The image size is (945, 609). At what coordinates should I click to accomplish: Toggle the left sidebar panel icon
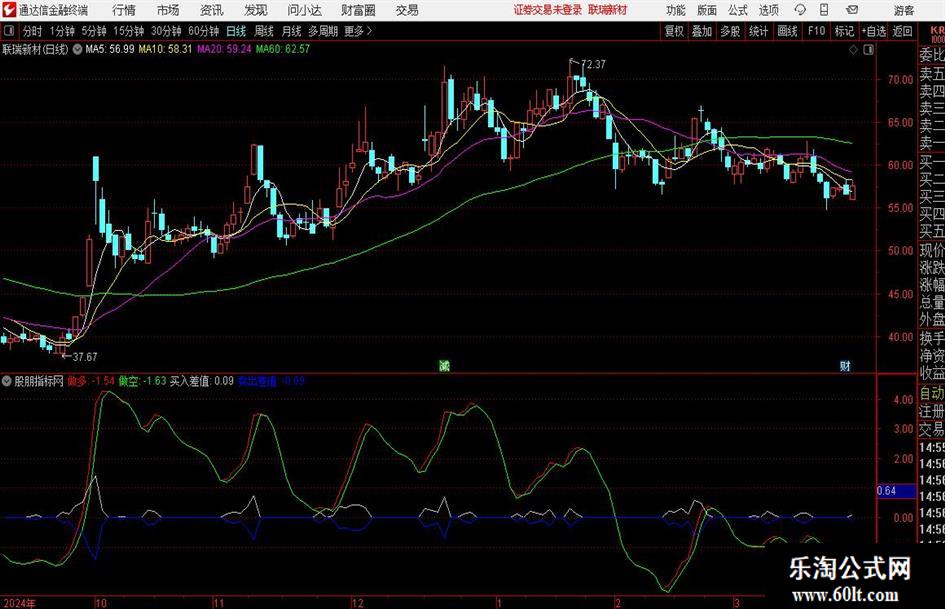coord(8,31)
